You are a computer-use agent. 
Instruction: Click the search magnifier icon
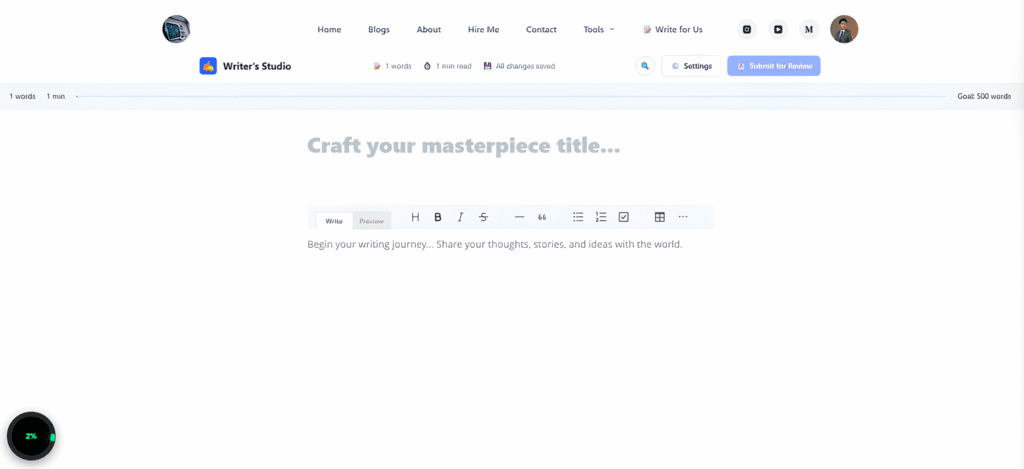645,66
